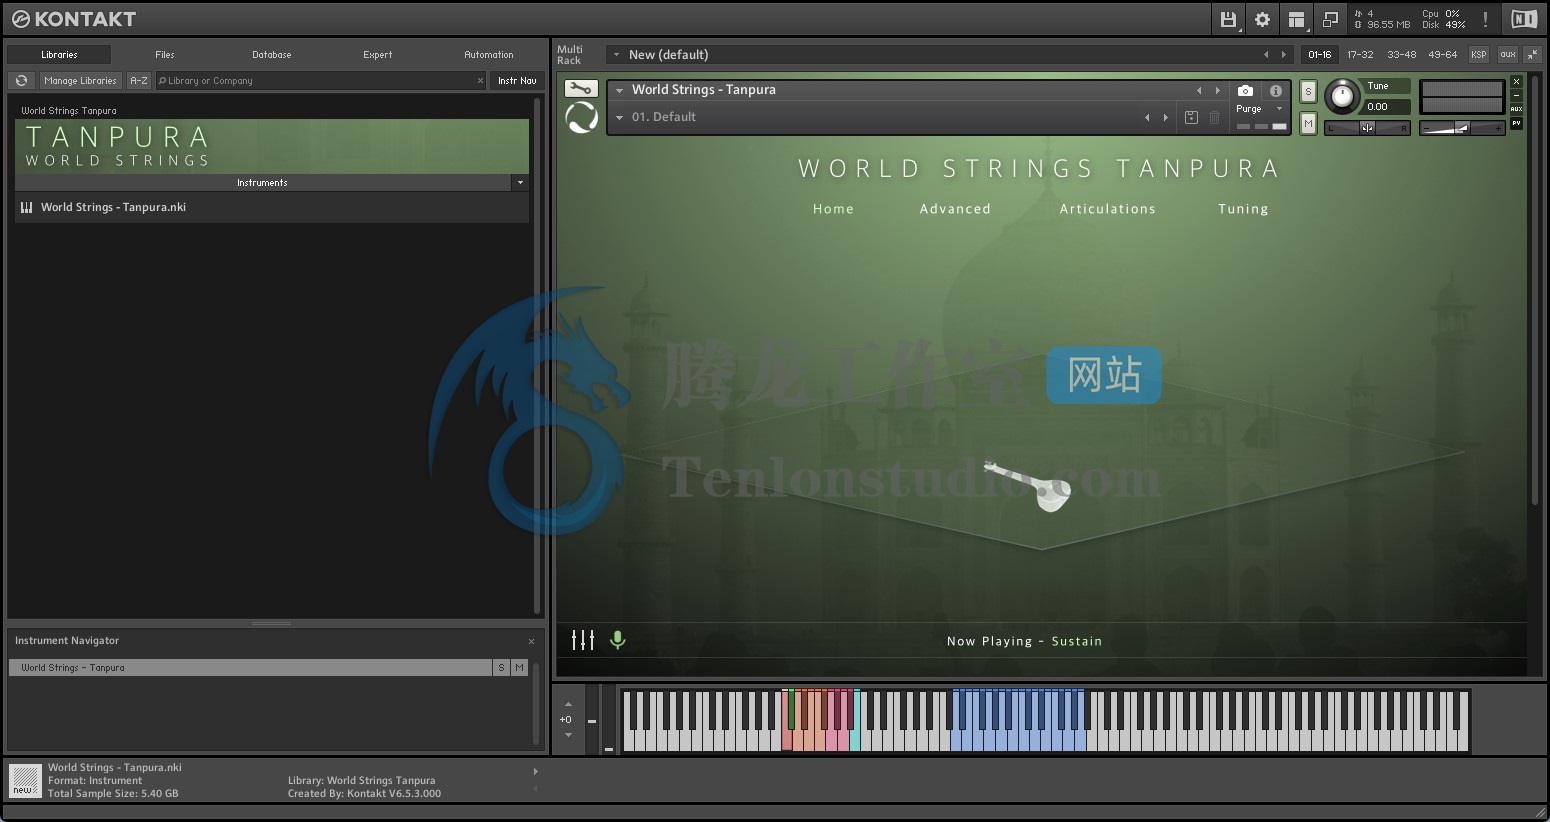Remove the instrument with X button
Screen dimensions: 1550x822
[1516, 82]
